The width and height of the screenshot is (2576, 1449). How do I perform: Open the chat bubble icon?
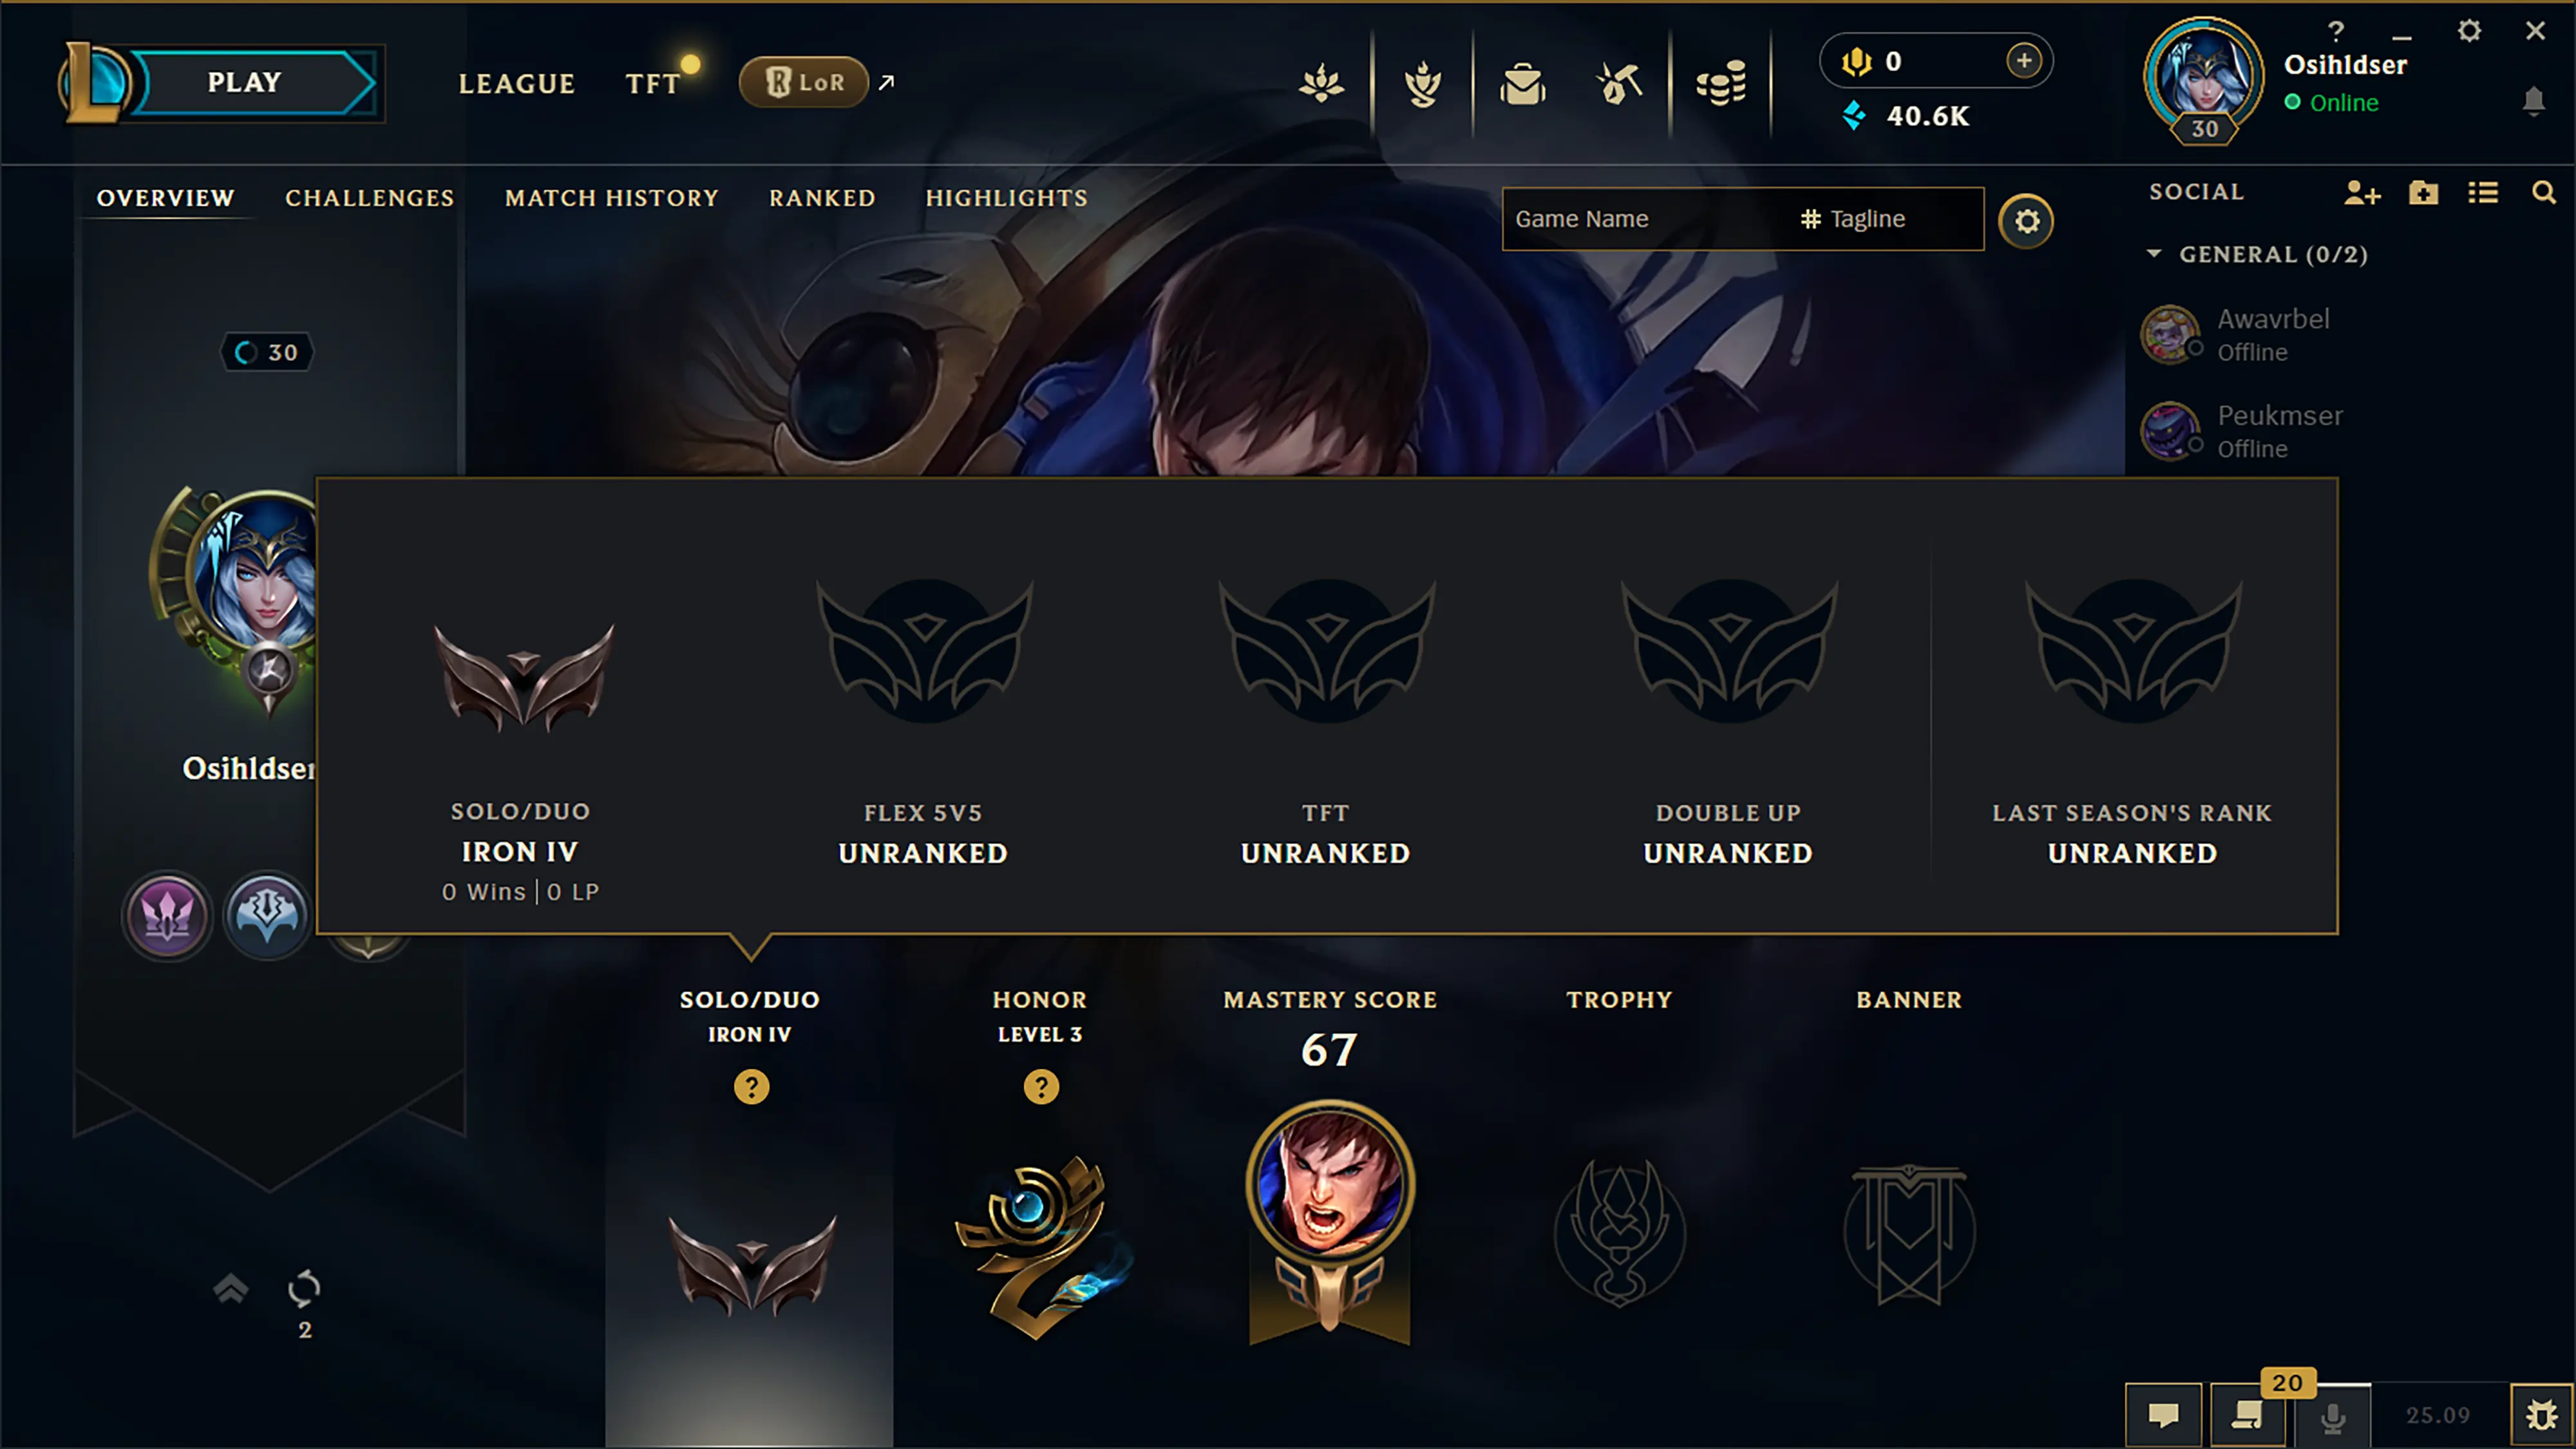[x=2163, y=1415]
